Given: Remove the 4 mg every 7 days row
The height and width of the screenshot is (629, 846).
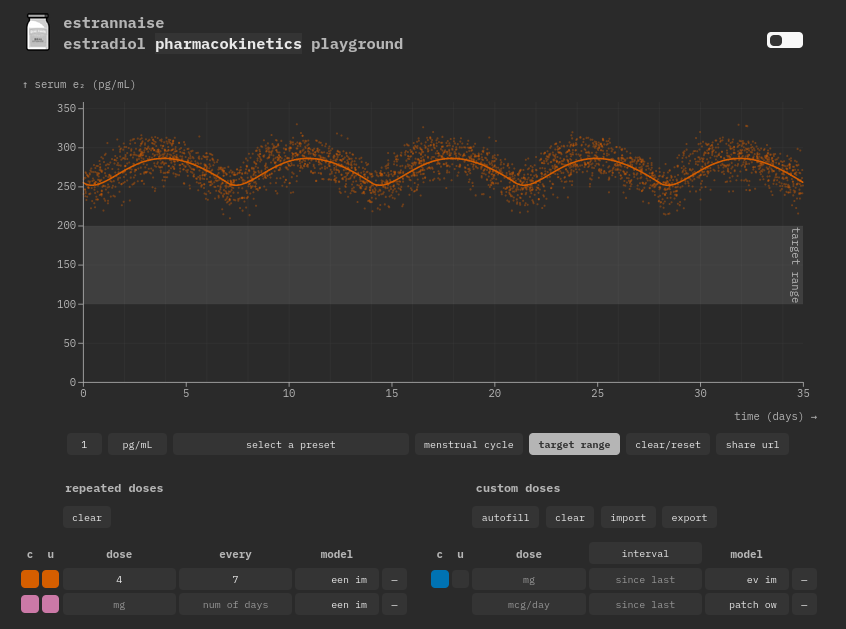Looking at the screenshot, I should coord(394,579).
